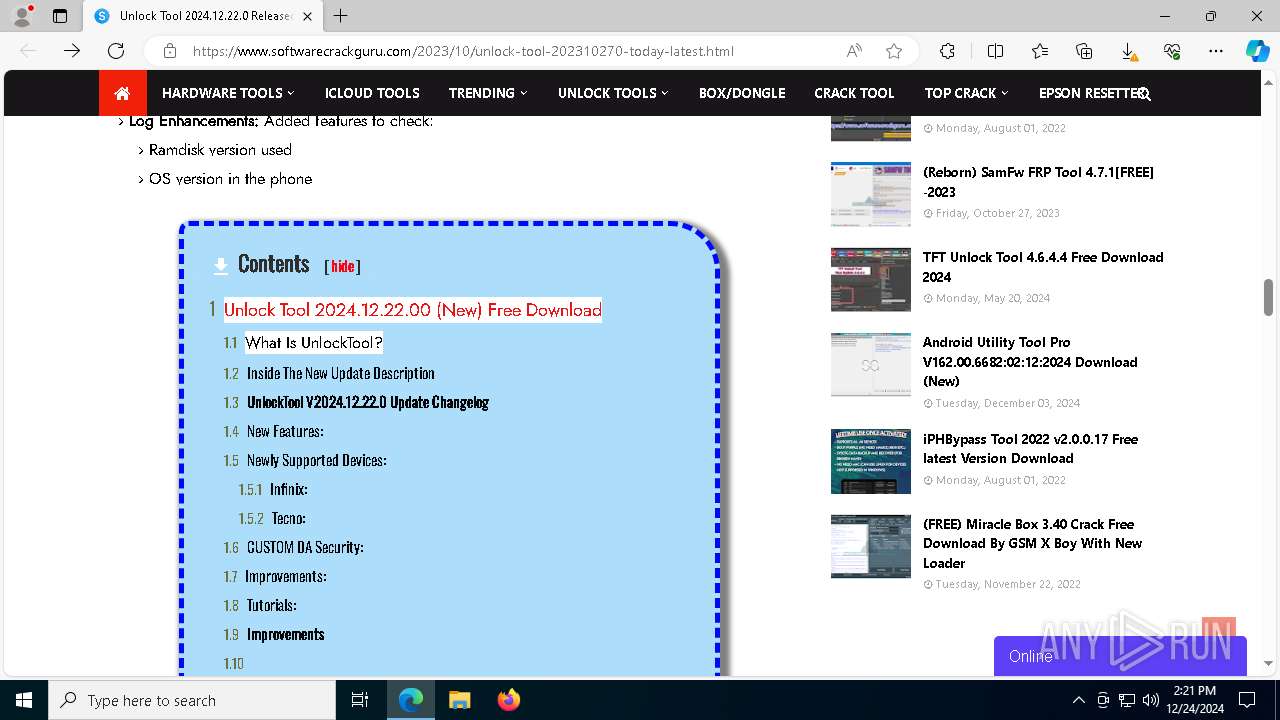
Task: Click the purple Online chat button
Action: click(1120, 656)
